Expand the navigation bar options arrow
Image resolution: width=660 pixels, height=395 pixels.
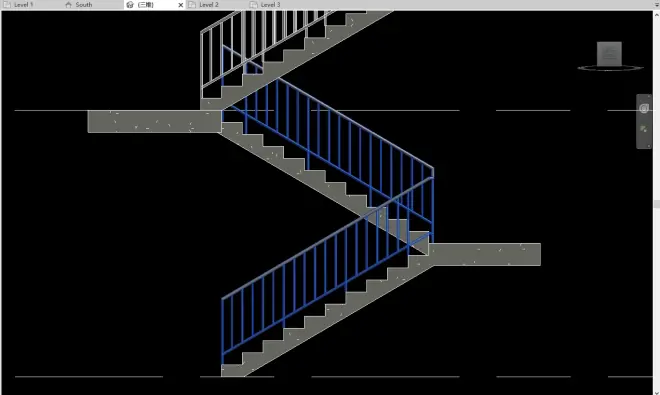[649, 146]
